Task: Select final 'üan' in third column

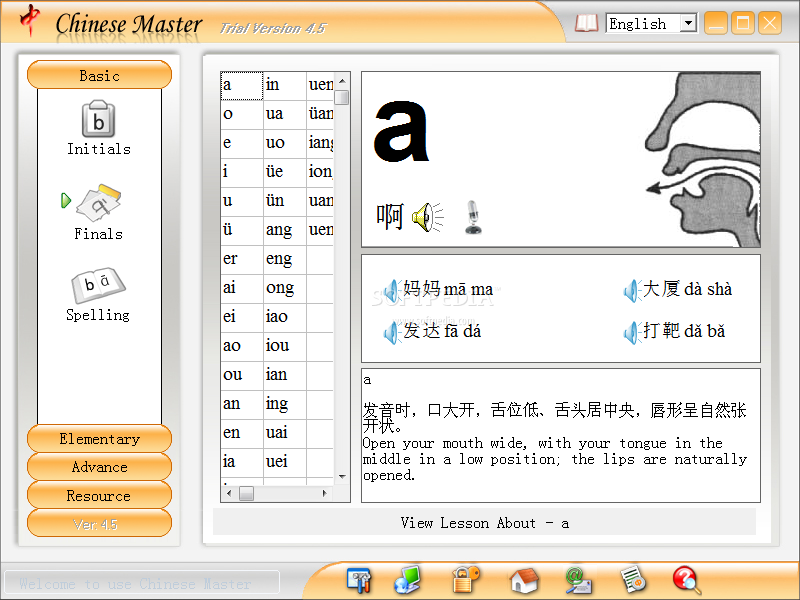Action: [x=320, y=114]
